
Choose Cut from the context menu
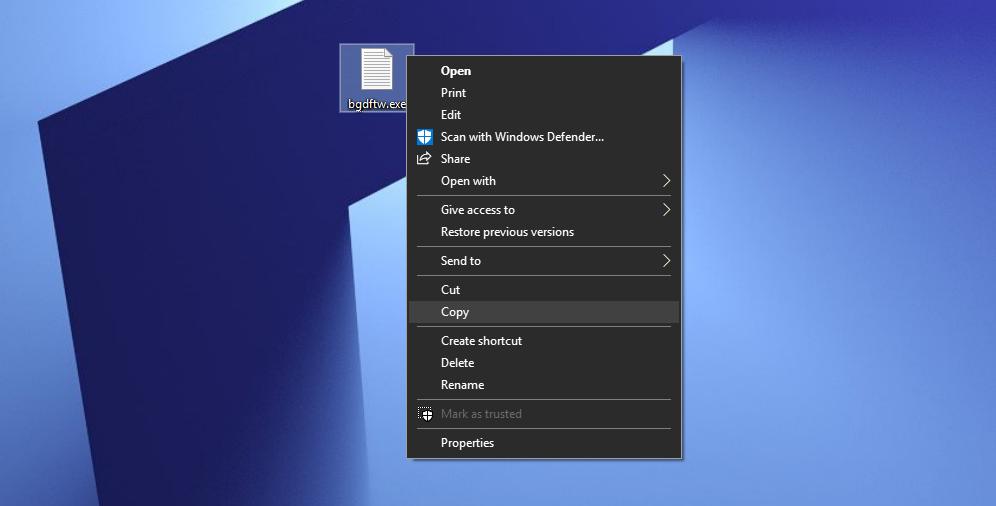click(544, 290)
